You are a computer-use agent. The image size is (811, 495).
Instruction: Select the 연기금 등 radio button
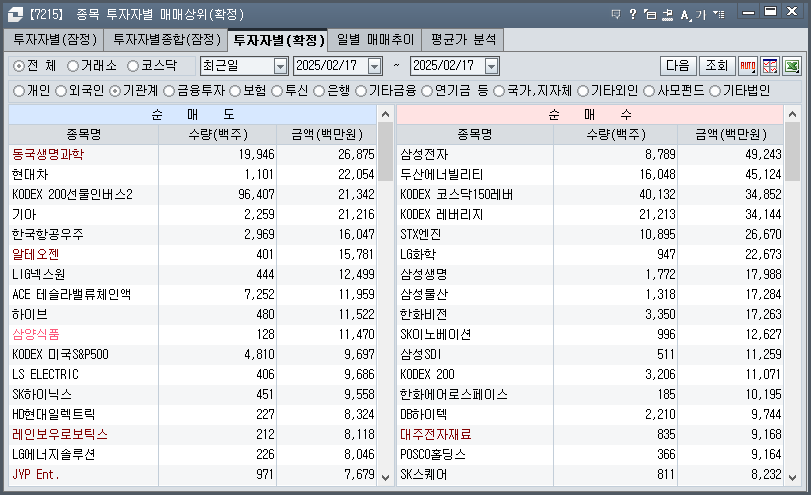click(x=427, y=91)
